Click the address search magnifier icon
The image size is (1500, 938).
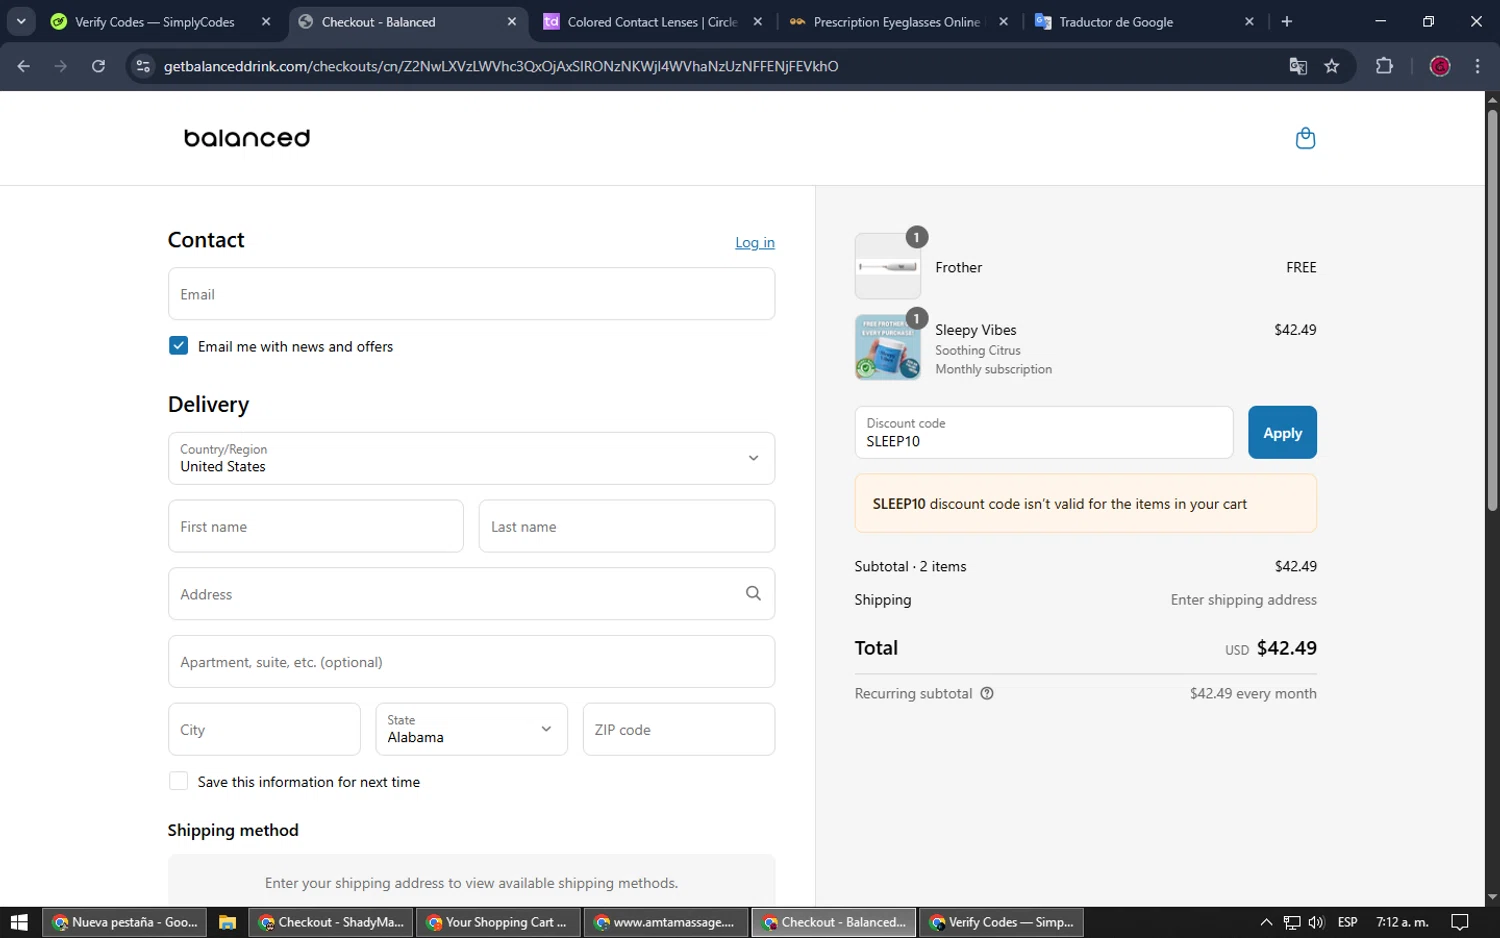point(753,593)
